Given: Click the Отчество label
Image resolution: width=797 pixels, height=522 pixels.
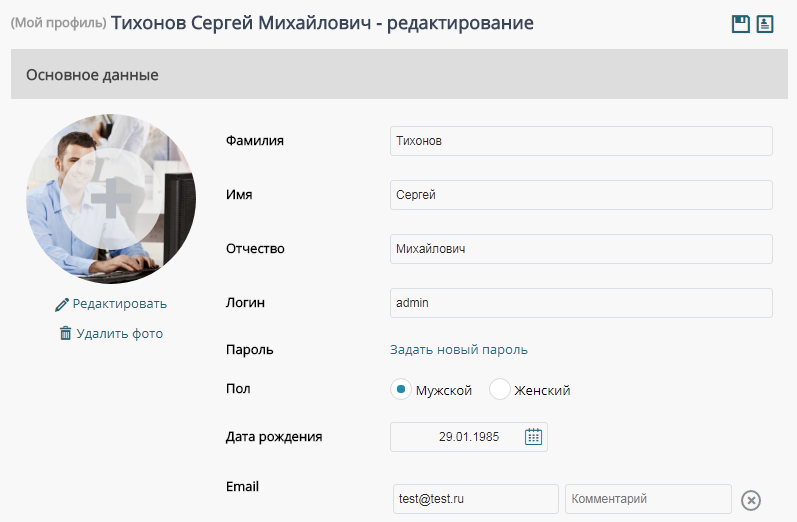Looking at the screenshot, I should tap(255, 249).
